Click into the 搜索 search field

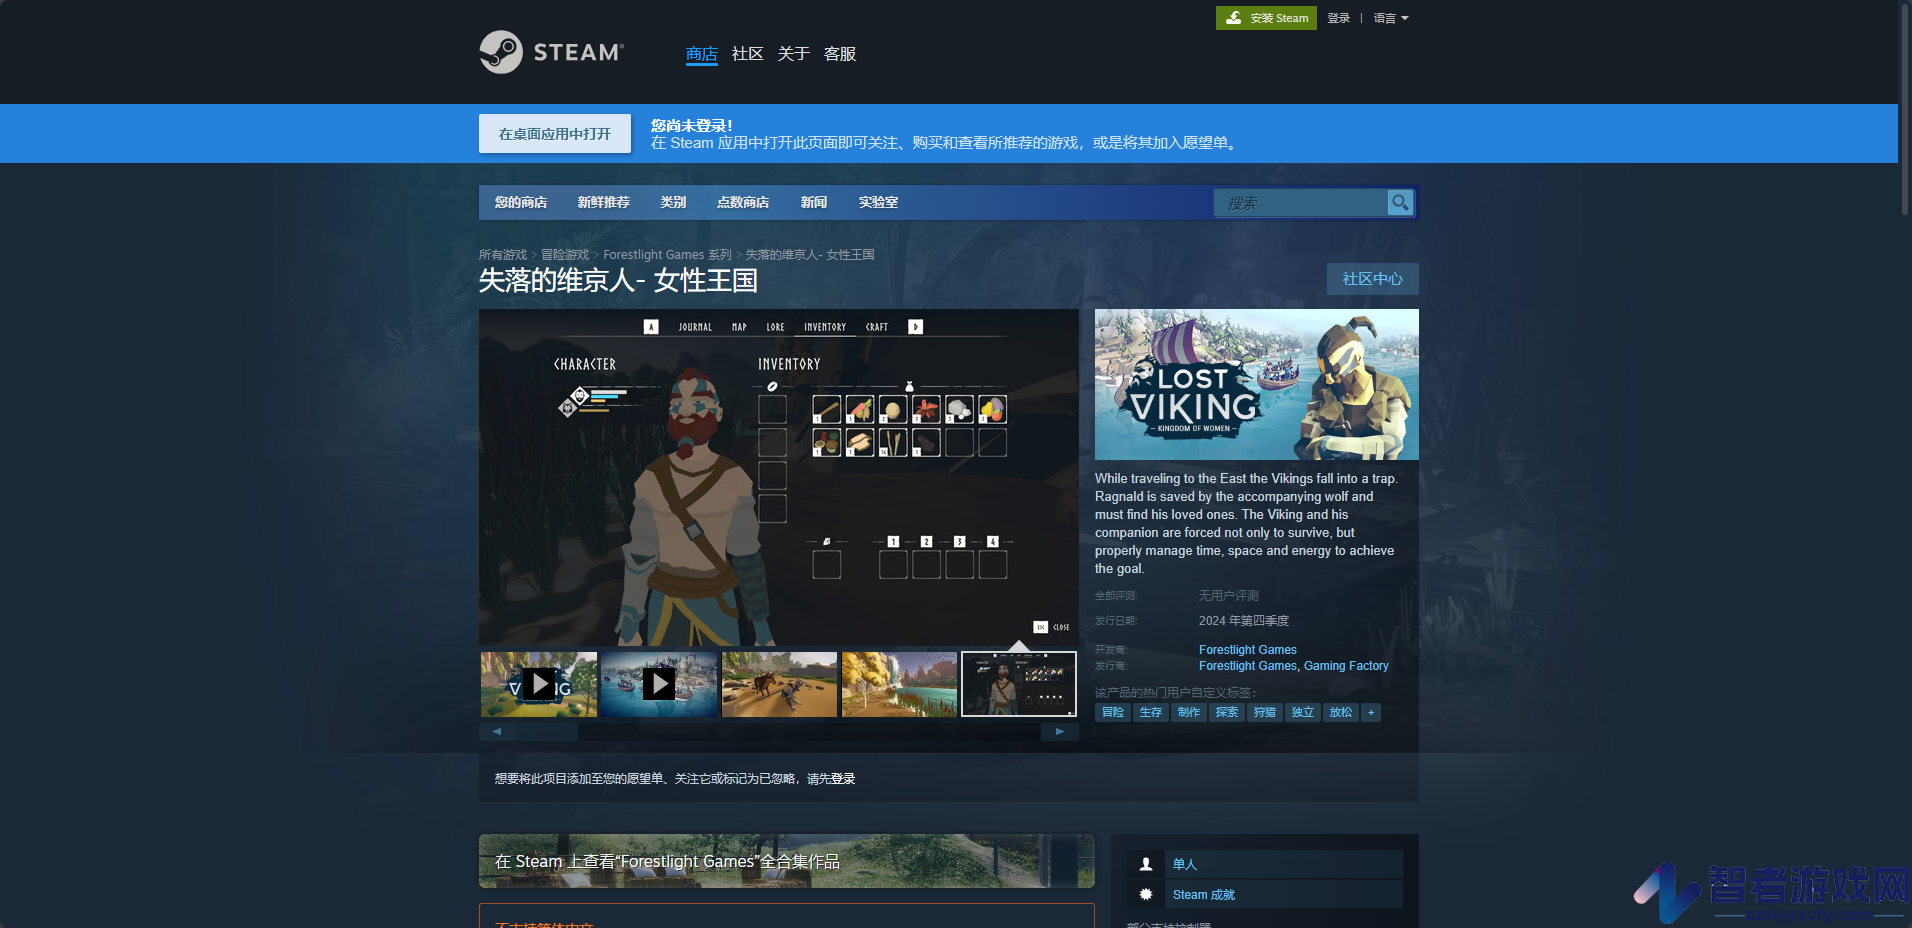tap(1301, 202)
